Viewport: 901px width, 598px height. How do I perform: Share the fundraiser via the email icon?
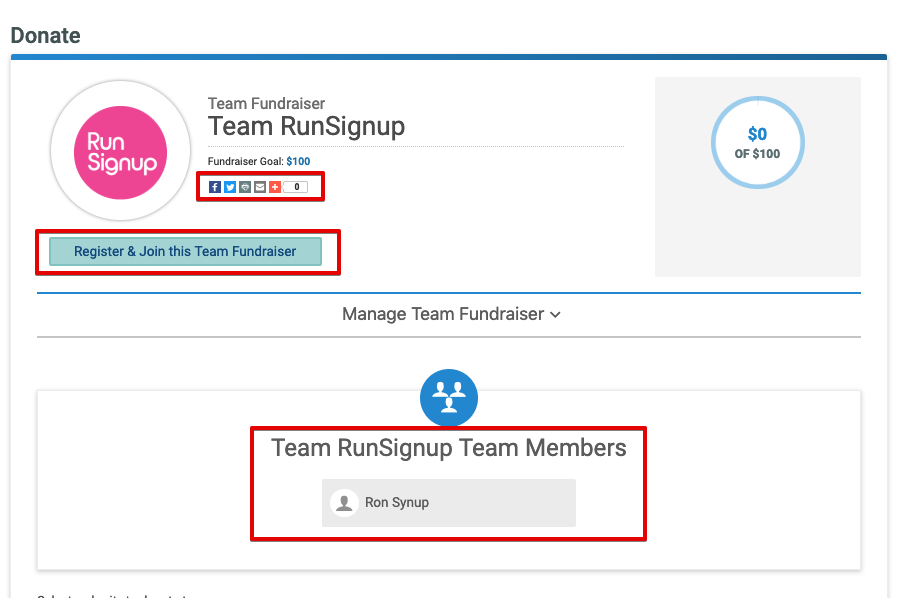click(x=260, y=187)
